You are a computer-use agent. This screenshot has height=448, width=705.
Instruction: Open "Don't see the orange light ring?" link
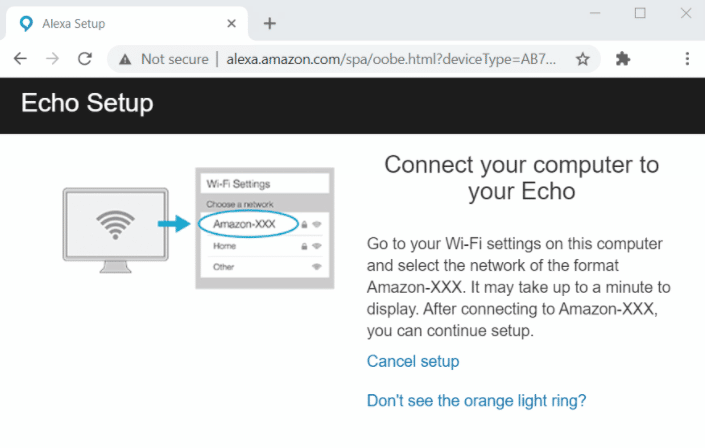[x=476, y=401]
